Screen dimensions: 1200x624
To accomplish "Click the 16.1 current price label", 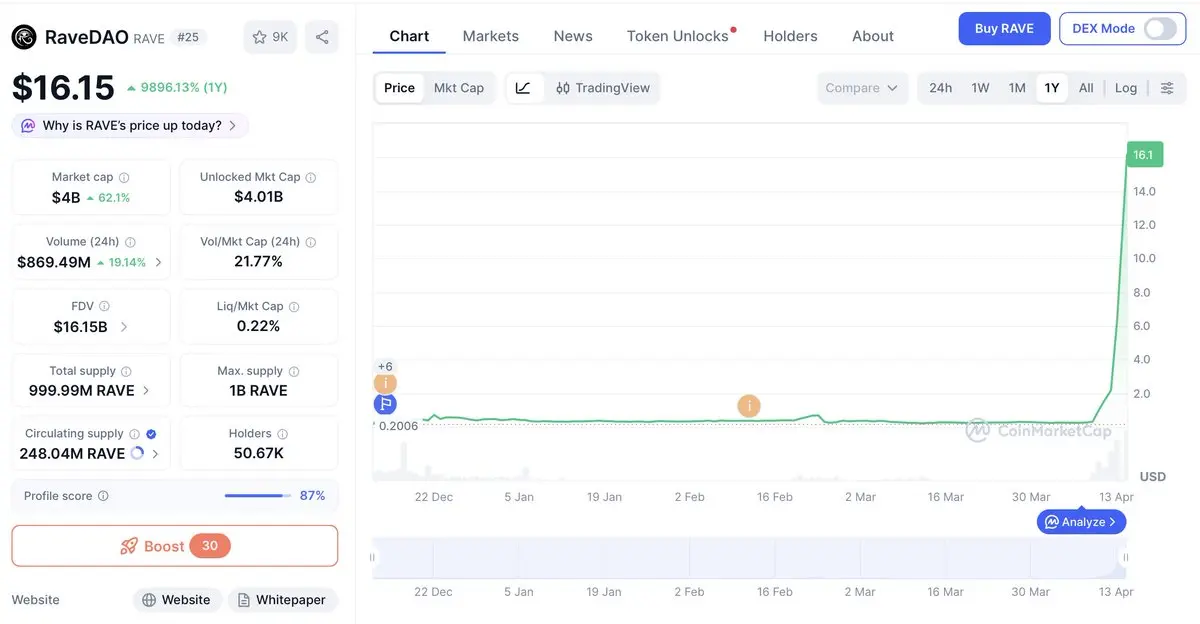I will point(1143,155).
